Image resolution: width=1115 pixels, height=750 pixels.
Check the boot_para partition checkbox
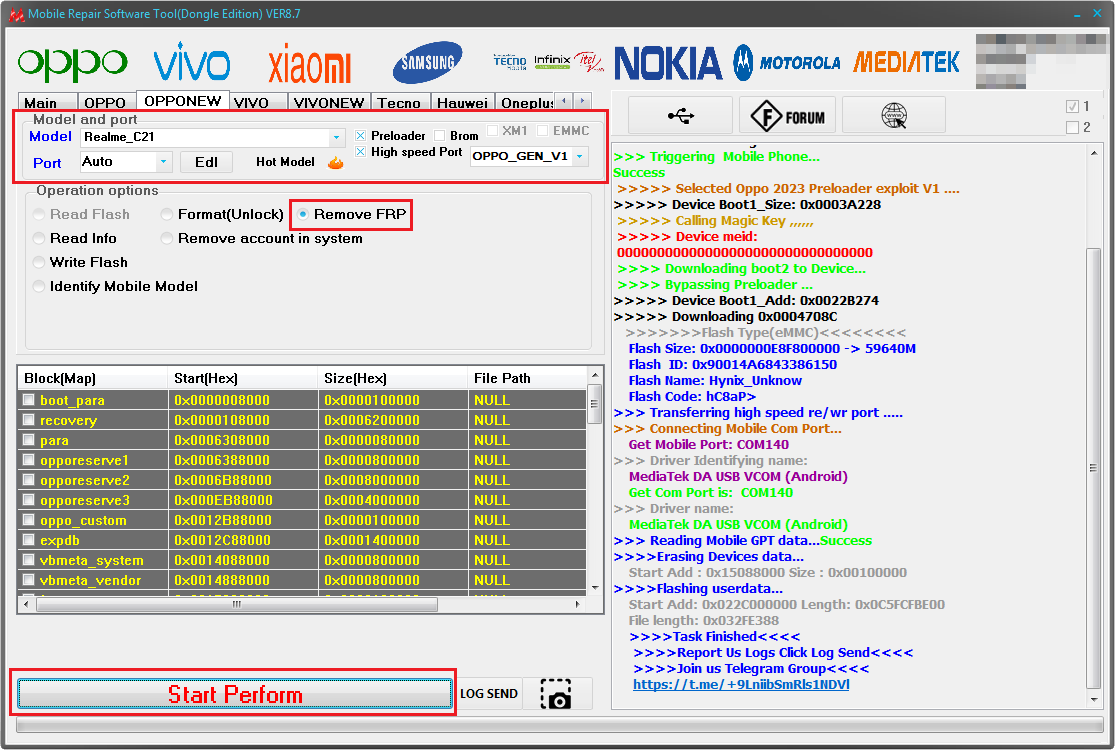(x=28, y=400)
